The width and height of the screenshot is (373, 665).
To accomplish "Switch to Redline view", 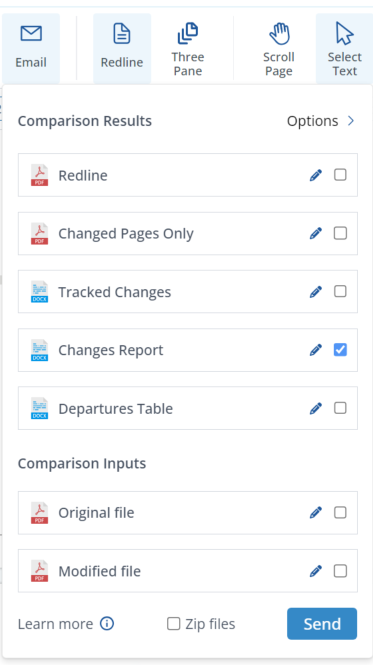I will tap(122, 48).
